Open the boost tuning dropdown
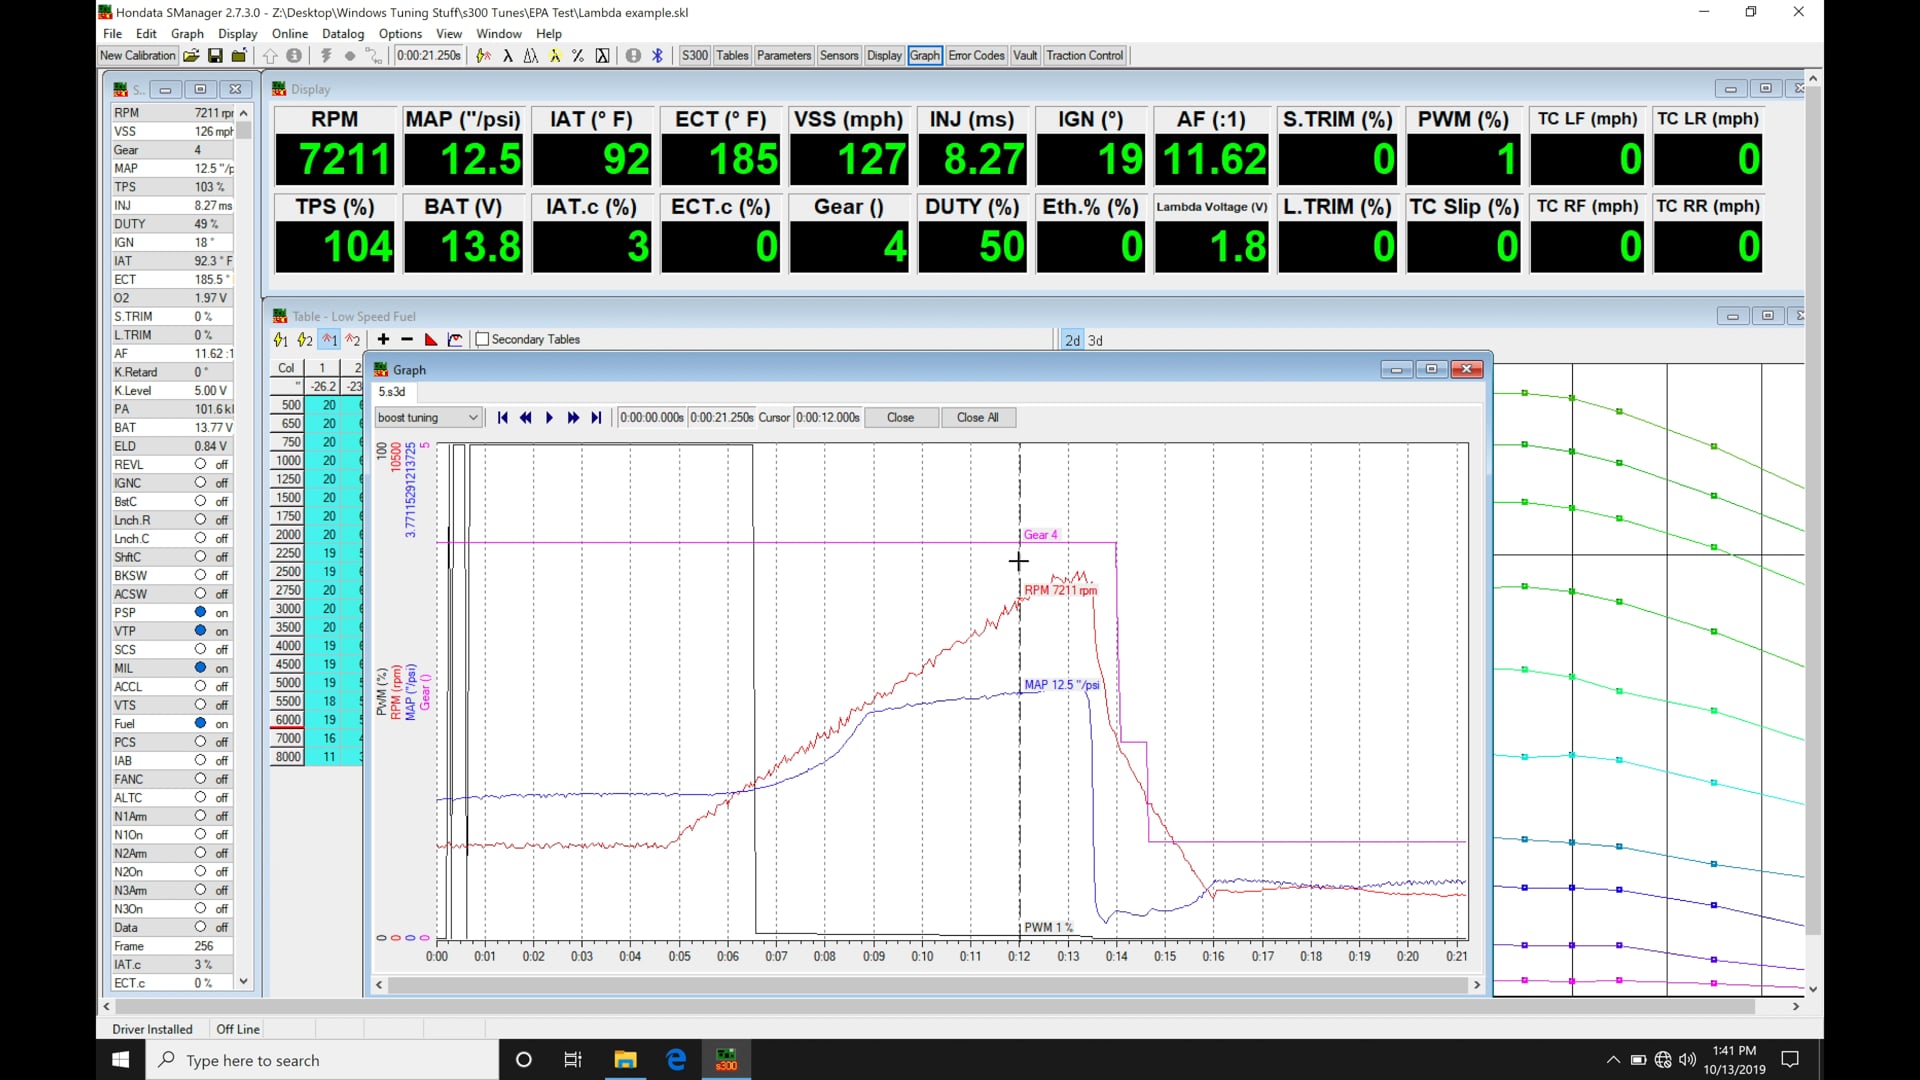This screenshot has width=1920, height=1080. tap(472, 417)
